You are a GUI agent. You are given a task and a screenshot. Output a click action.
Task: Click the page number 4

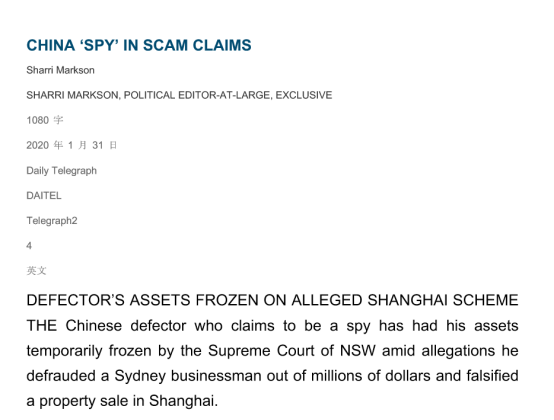(29, 246)
